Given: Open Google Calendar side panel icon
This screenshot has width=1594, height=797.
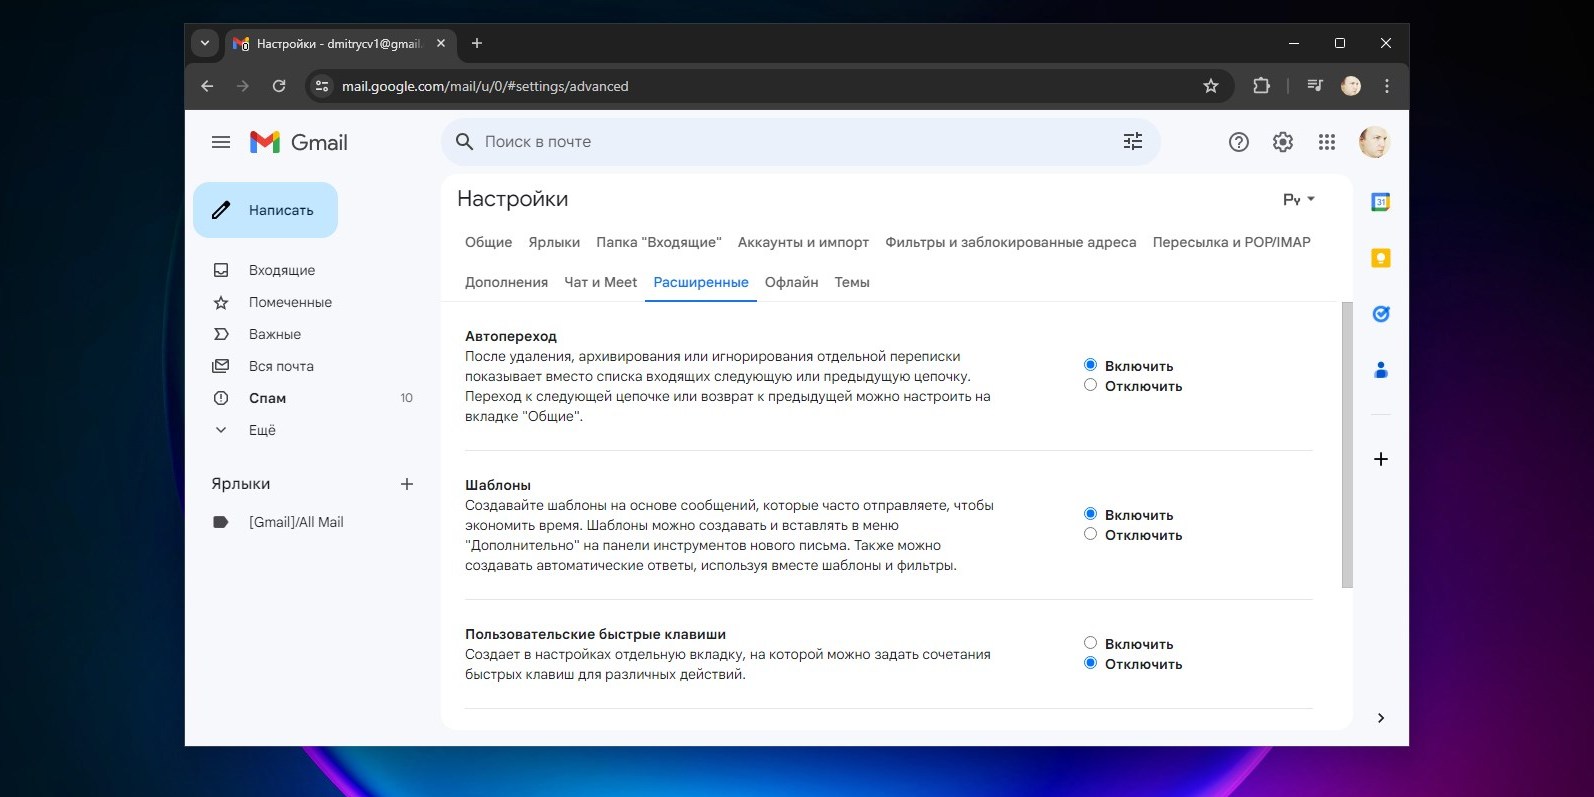Looking at the screenshot, I should [1381, 202].
